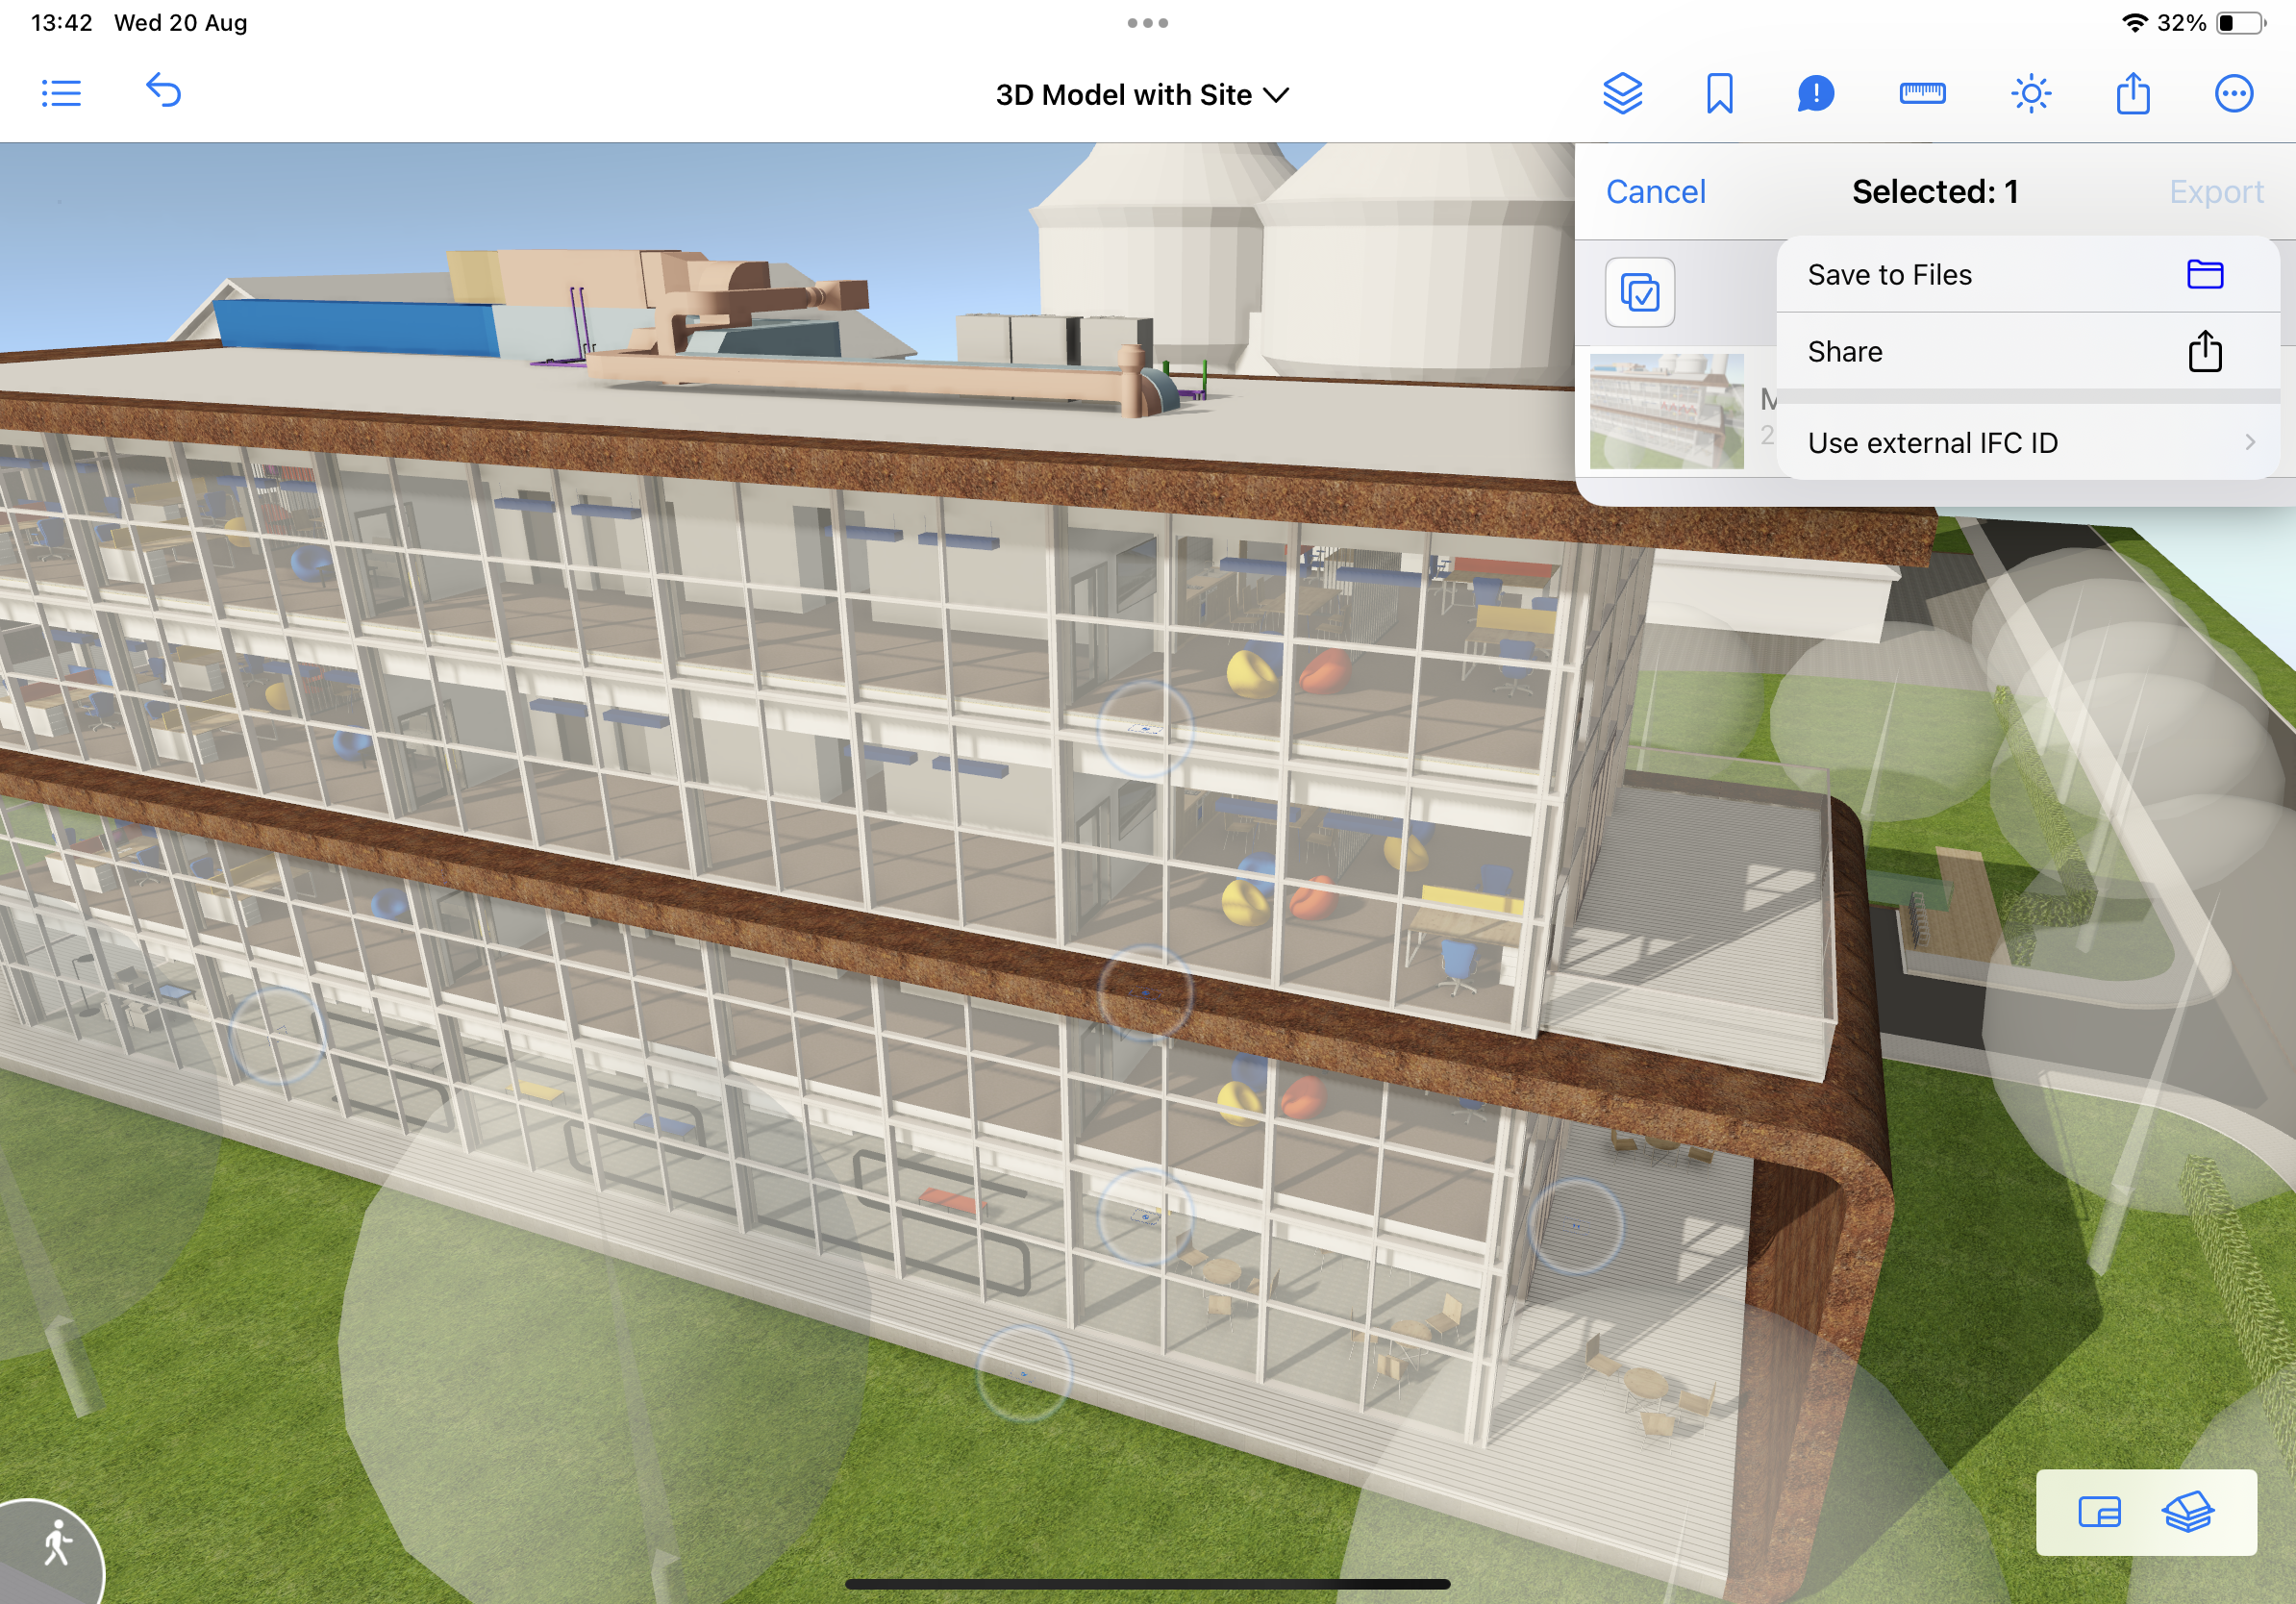This screenshot has height=1604, width=2296.
Task: Select the building model thumbnail
Action: [x=1666, y=411]
